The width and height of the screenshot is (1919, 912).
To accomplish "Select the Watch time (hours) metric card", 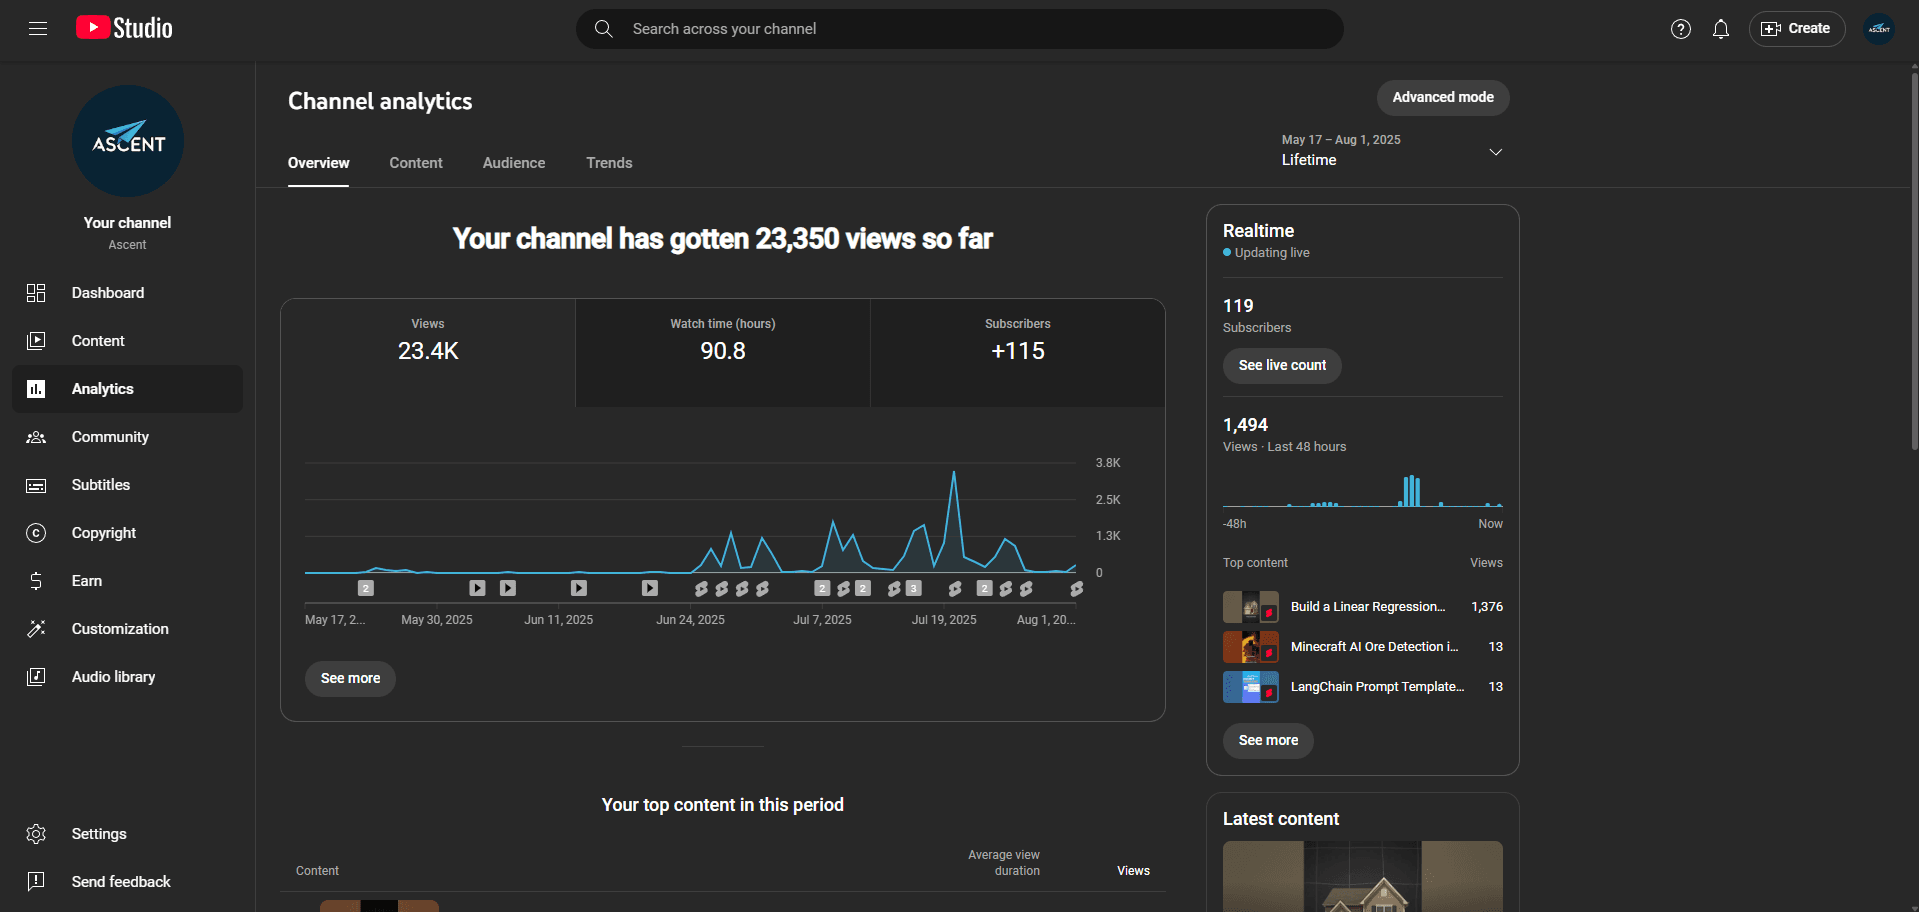I will point(722,352).
